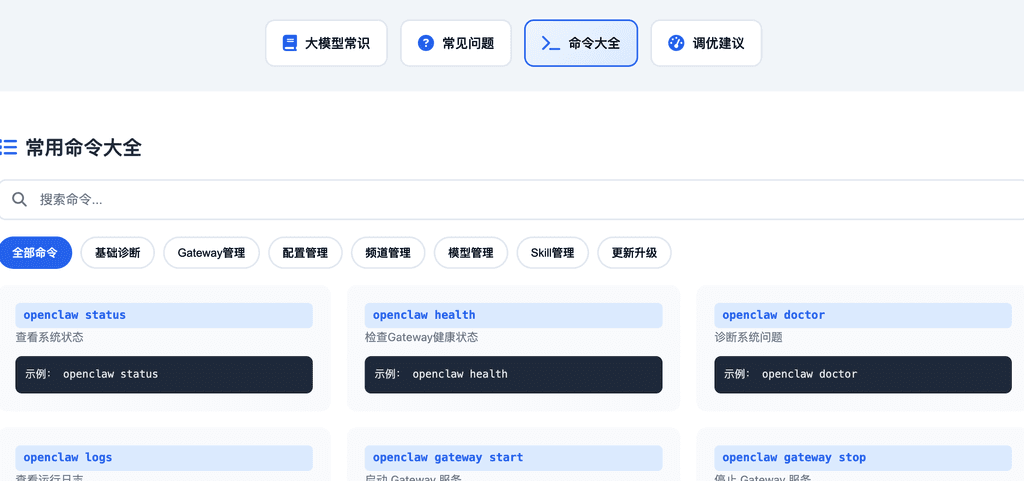The height and width of the screenshot is (481, 1024).
Task: Filter commands by 基础诊断
Action: 118,253
